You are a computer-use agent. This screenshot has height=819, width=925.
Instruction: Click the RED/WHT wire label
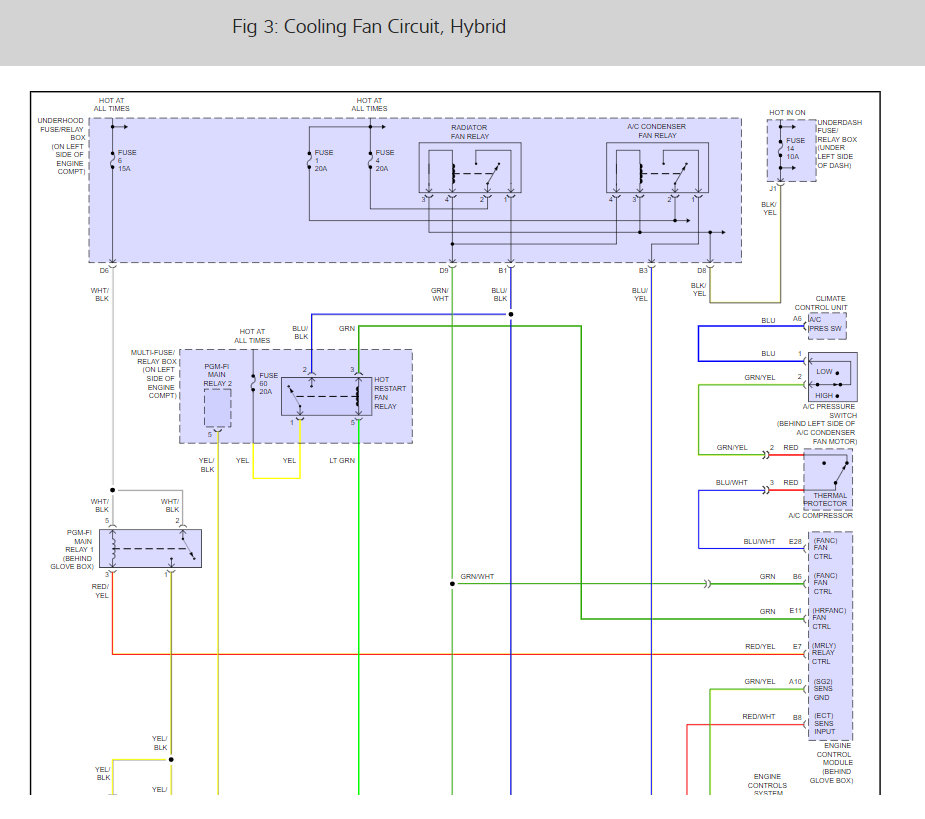tap(759, 717)
